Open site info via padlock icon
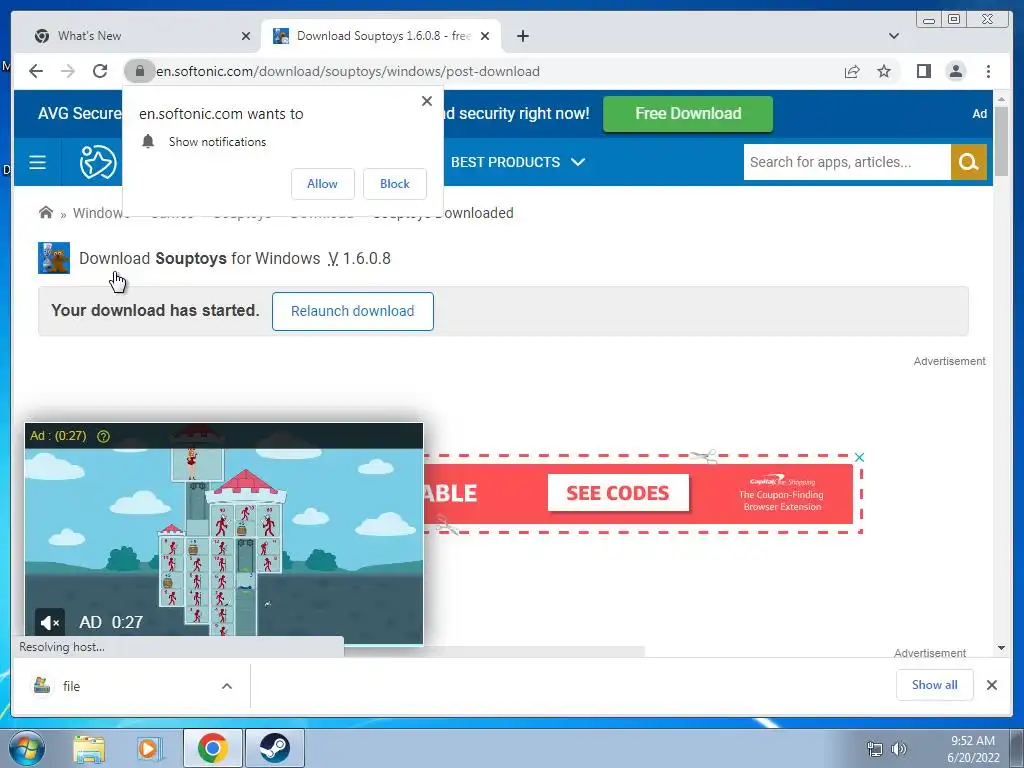Image resolution: width=1024 pixels, height=768 pixels. pyautogui.click(x=139, y=71)
